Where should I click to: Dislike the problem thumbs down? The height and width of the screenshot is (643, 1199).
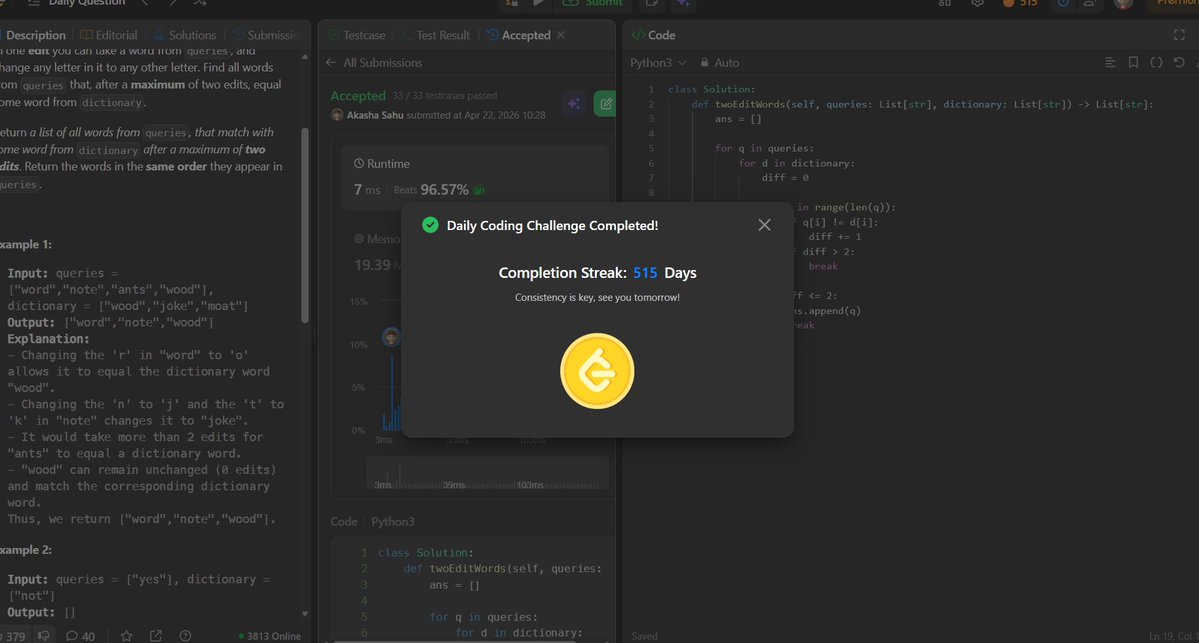(x=44, y=635)
